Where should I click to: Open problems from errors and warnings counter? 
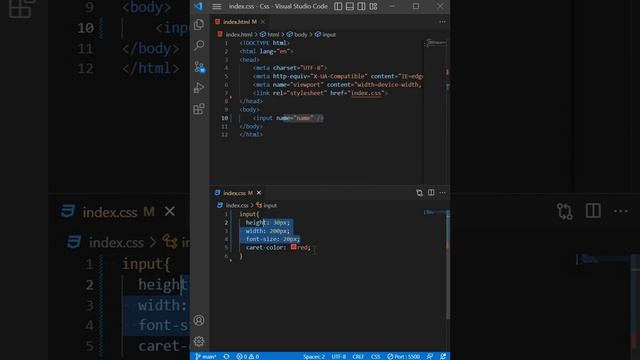247,356
